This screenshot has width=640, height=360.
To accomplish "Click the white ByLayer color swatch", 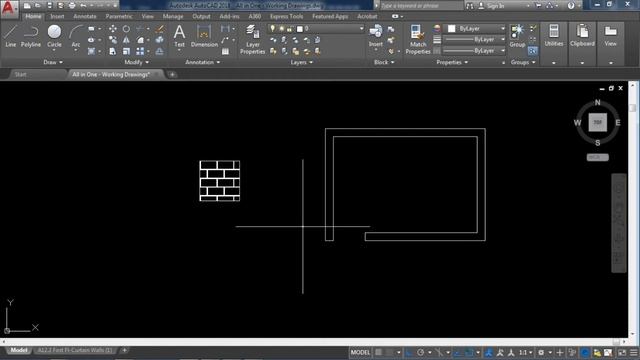I will coord(451,29).
